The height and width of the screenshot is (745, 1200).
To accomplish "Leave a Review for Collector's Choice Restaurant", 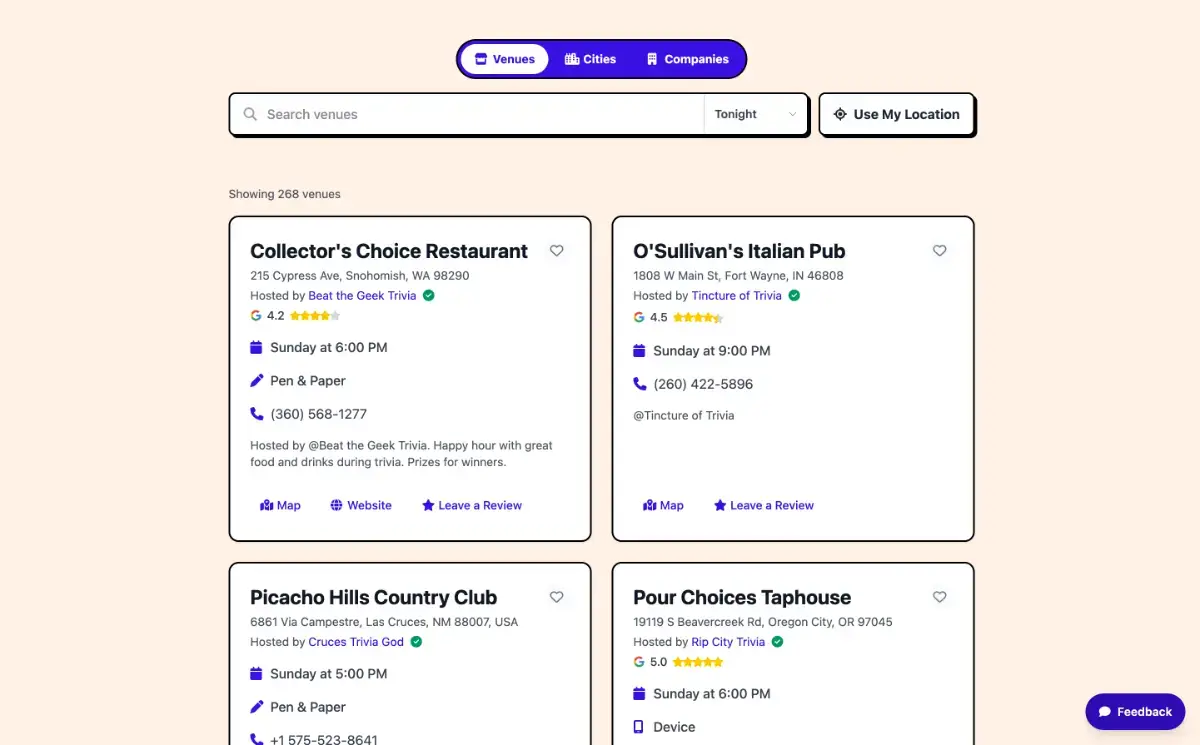I will pyautogui.click(x=472, y=505).
